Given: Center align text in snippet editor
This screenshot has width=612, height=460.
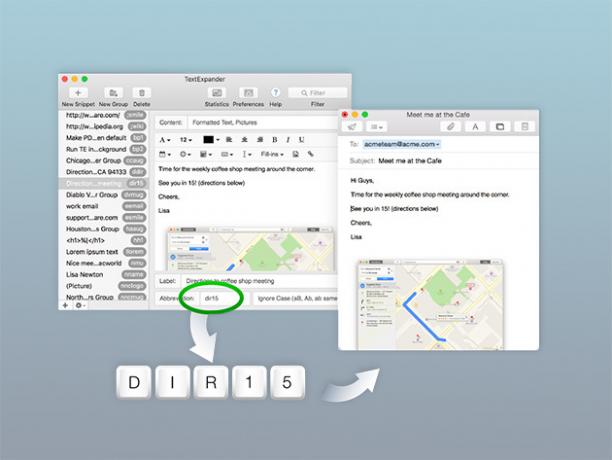Looking at the screenshot, I should tap(244, 140).
